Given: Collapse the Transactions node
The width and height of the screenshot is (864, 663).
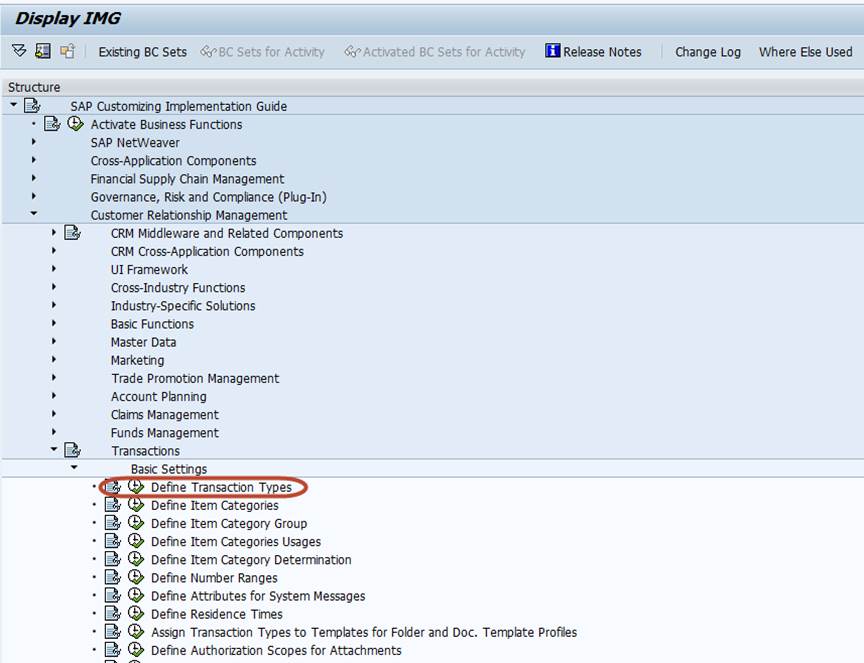Looking at the screenshot, I should coord(53,449).
